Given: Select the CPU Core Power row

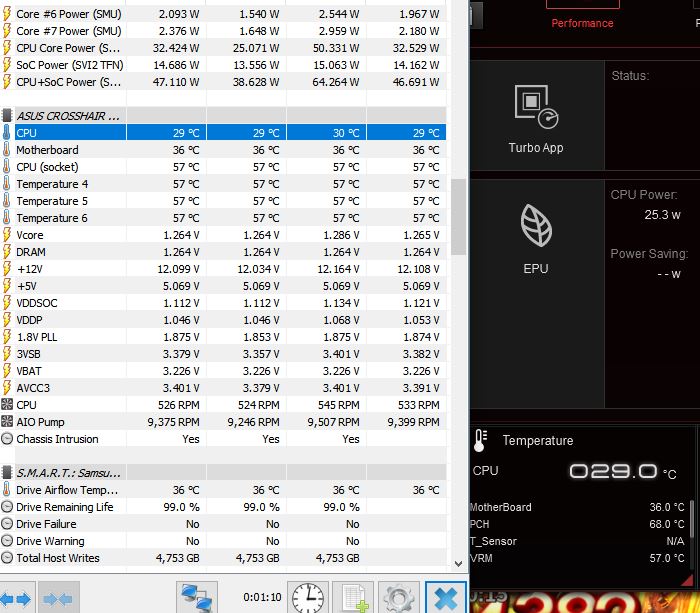Looking at the screenshot, I should pos(223,48).
